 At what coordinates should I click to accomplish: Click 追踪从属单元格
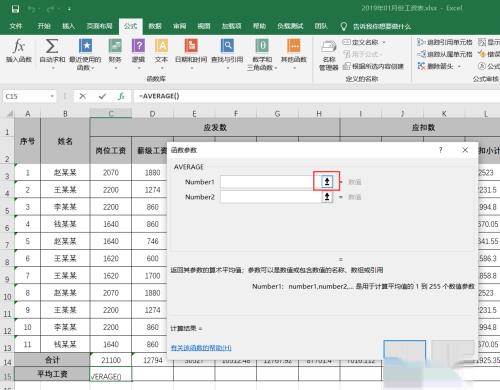pos(445,54)
